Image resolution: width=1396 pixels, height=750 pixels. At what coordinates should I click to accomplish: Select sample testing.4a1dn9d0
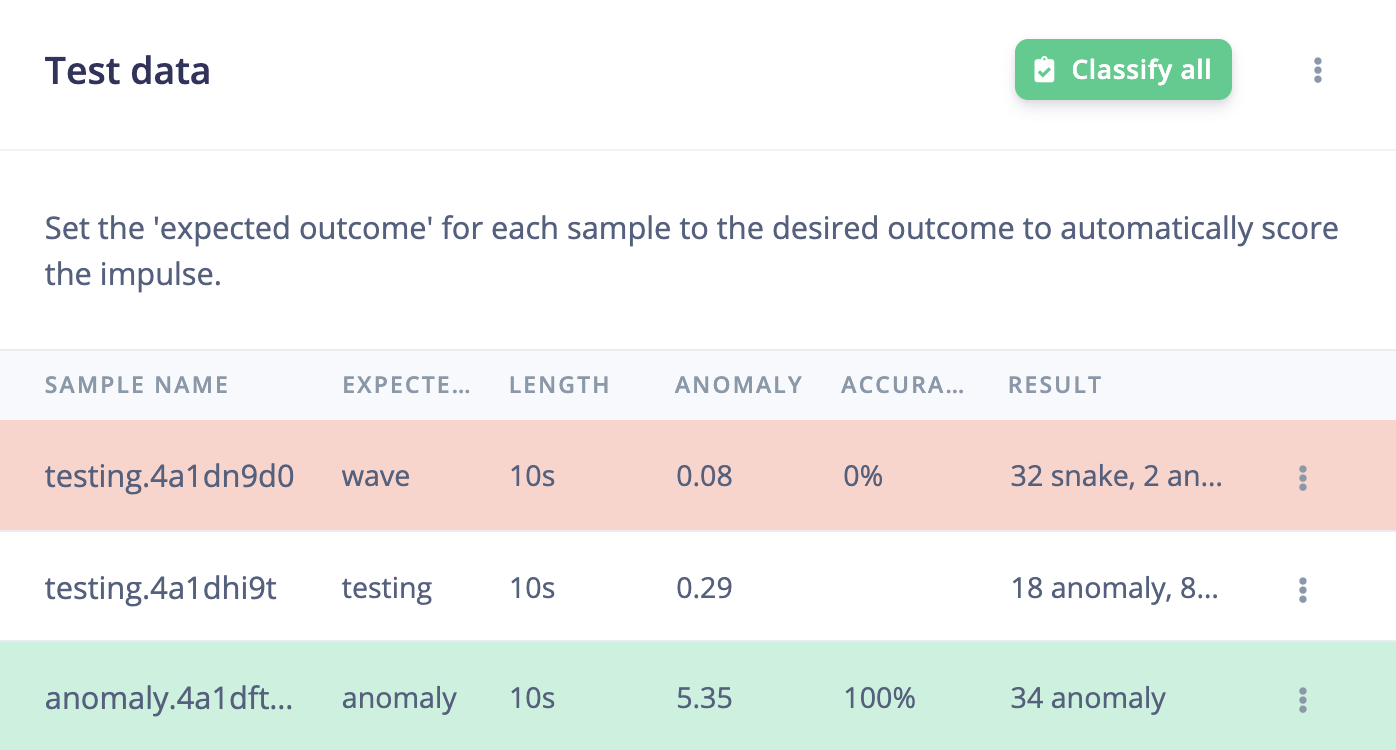click(169, 476)
